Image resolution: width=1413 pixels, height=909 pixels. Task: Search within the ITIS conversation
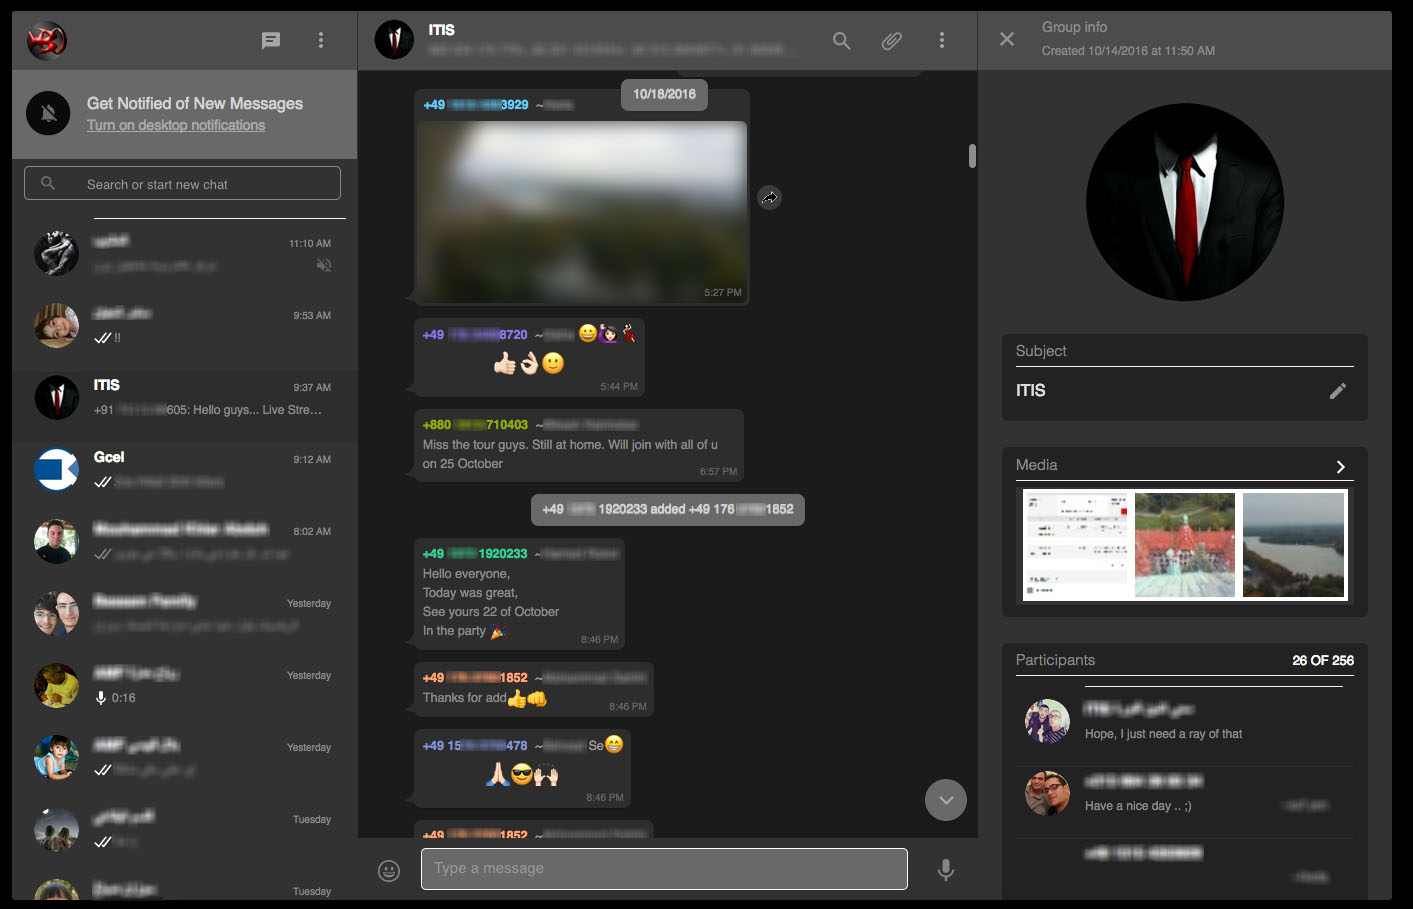click(x=841, y=41)
